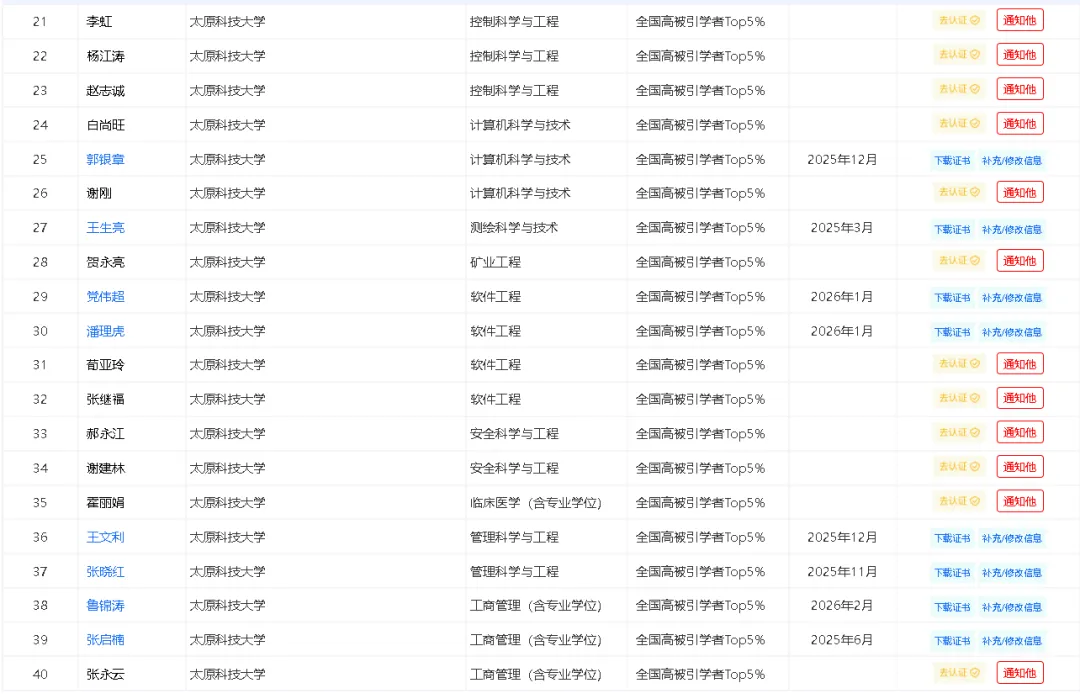Screen dimensions: 1080x699
Task: Open 党伟超's name link
Action: pyautogui.click(x=105, y=296)
